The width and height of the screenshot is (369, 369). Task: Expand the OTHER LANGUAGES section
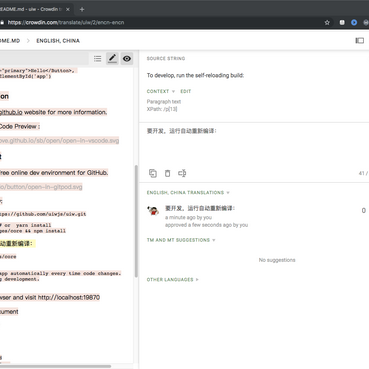coord(172,280)
